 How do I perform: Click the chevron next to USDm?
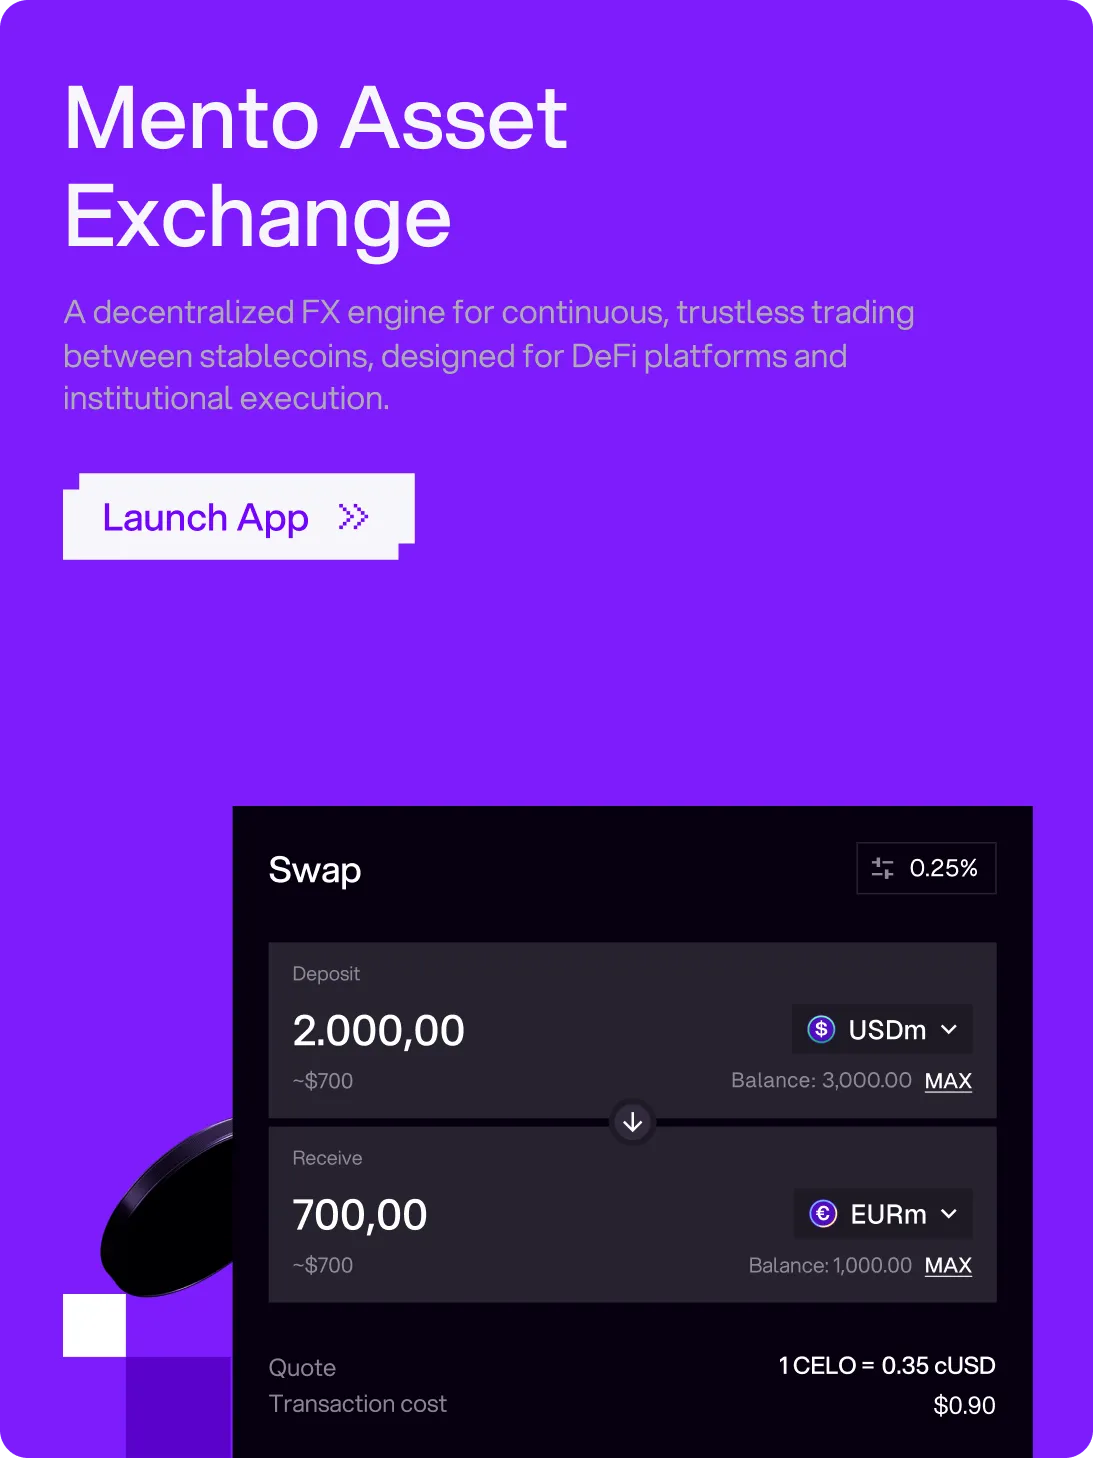[x=948, y=1029]
